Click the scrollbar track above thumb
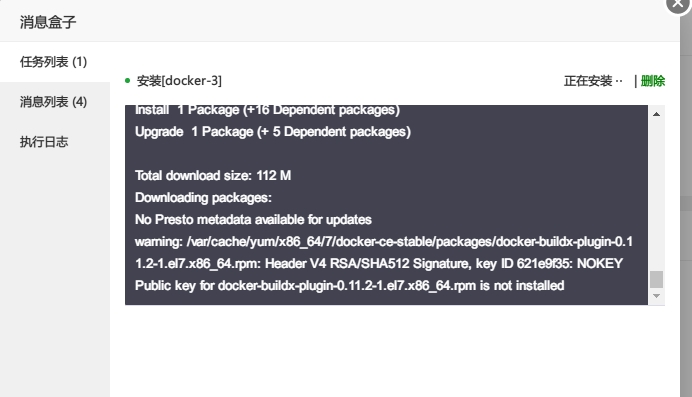 pyautogui.click(x=656, y=194)
